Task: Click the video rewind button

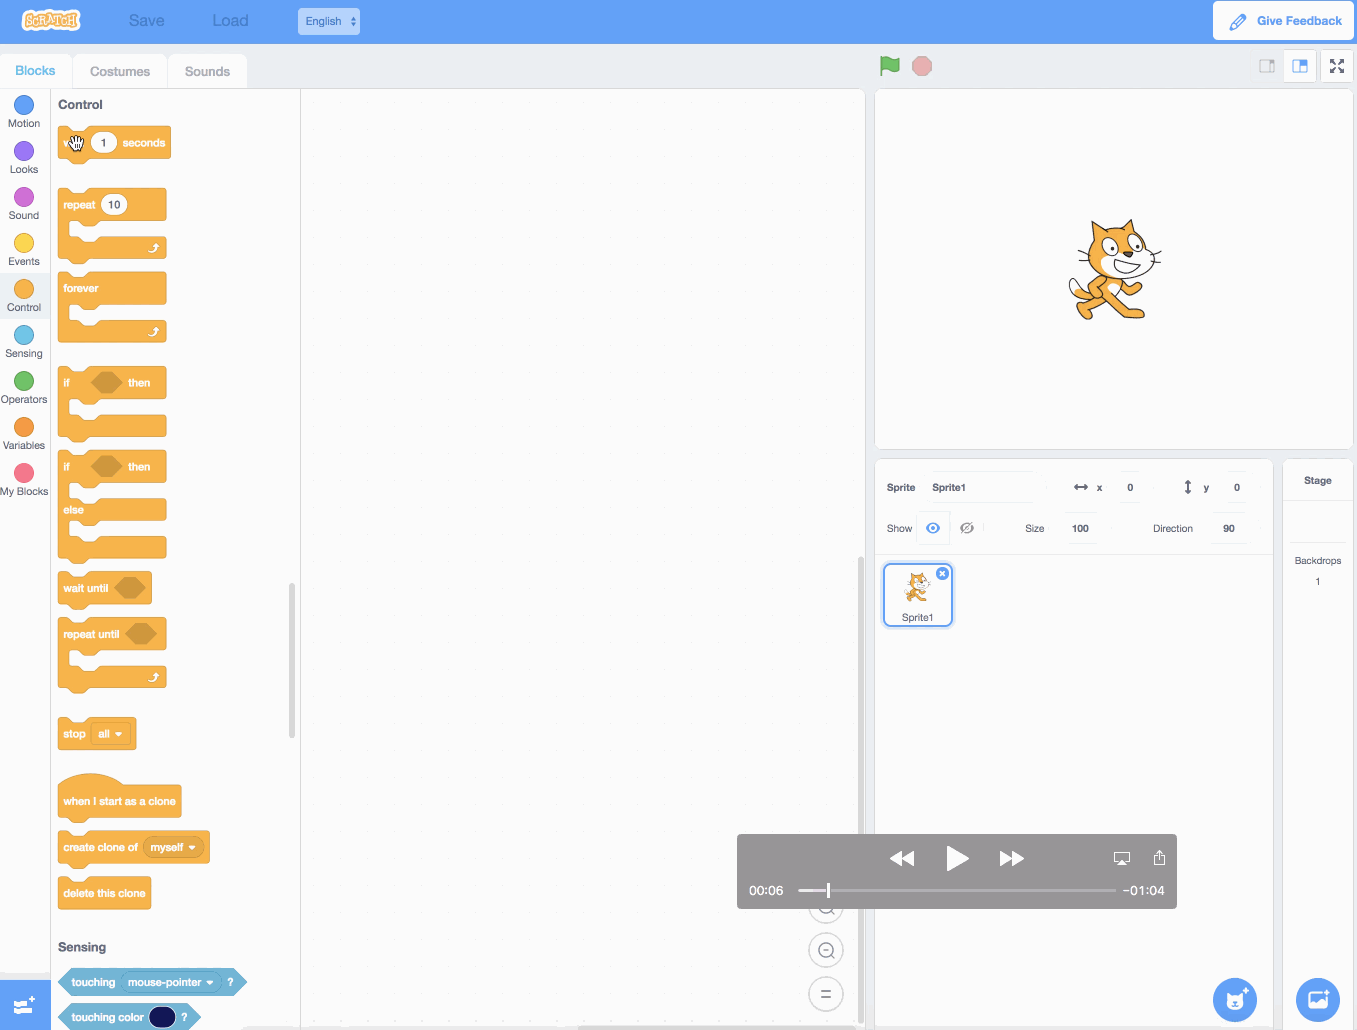Action: (x=902, y=858)
